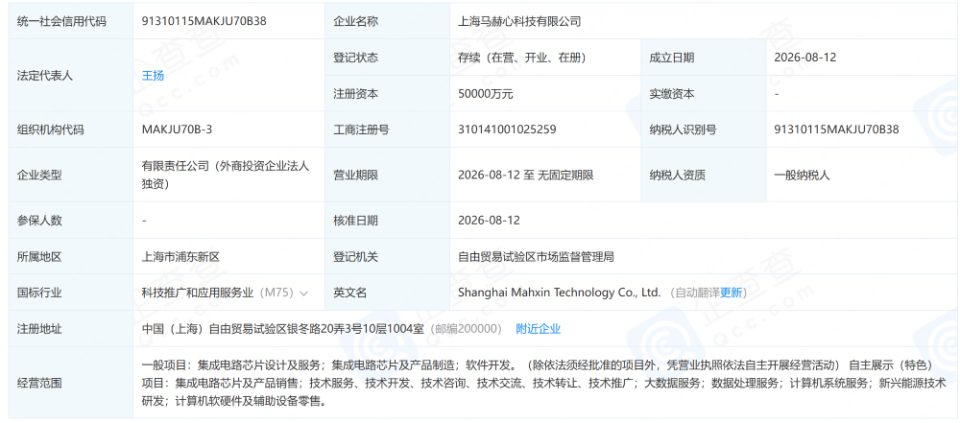
Task: Select the organization code MAKJU70B-3
Action: tap(176, 129)
